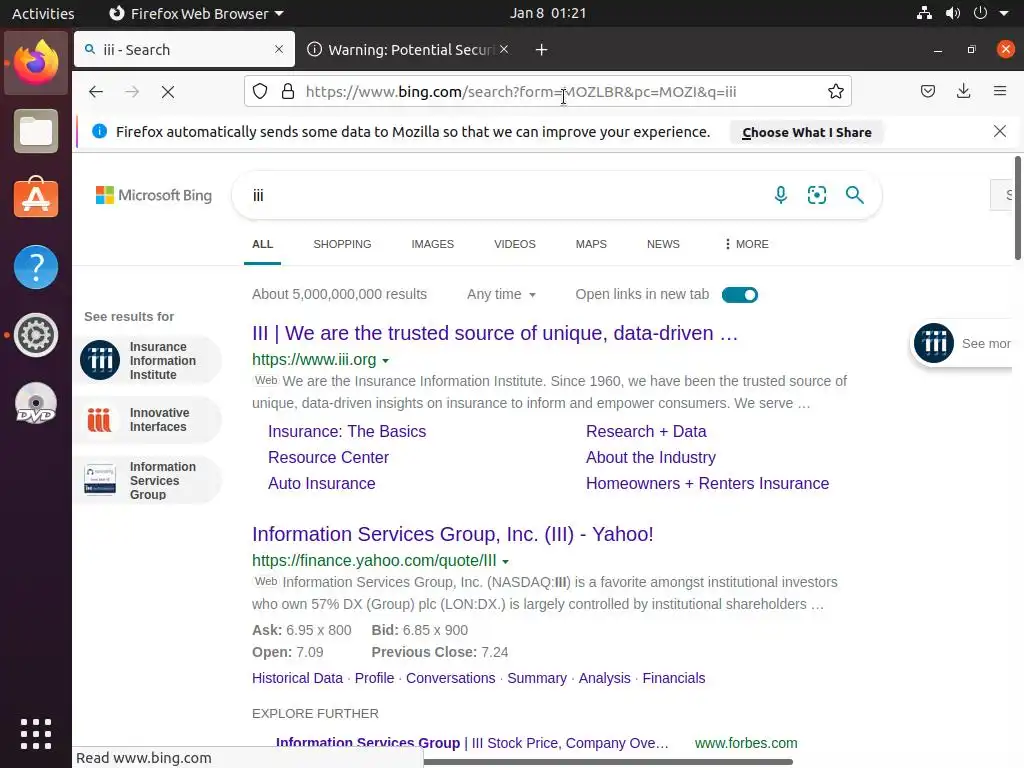Click the DVD disc dock icon

pyautogui.click(x=36, y=404)
